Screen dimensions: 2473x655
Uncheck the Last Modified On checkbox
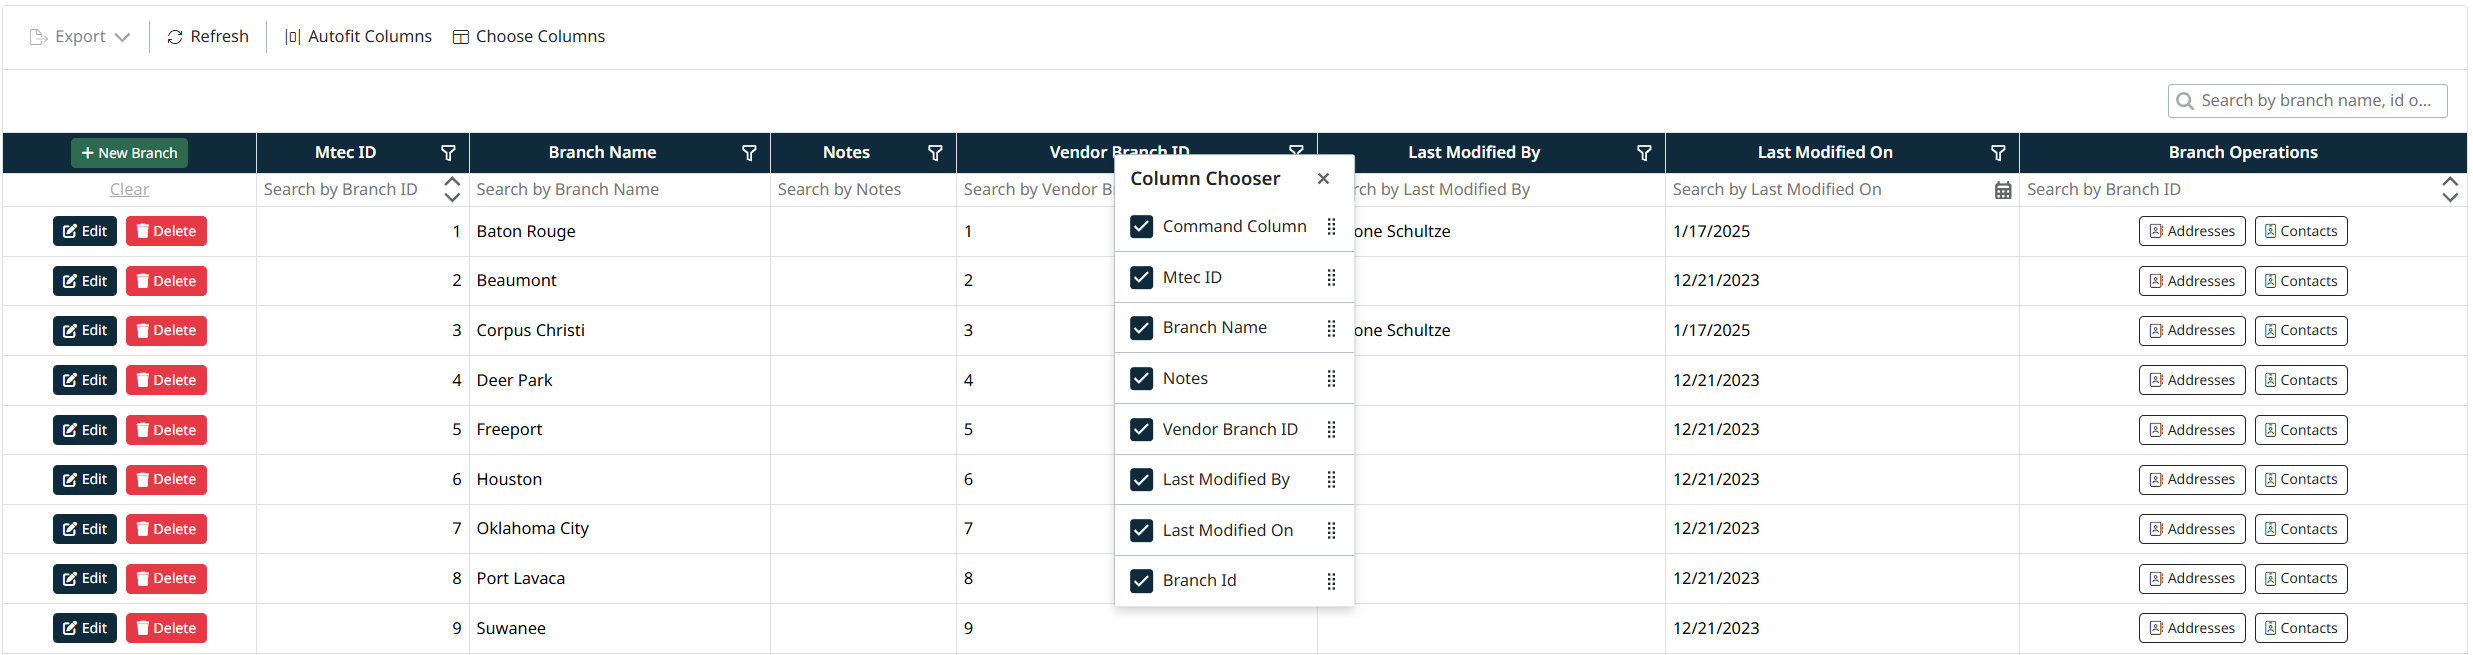(x=1141, y=530)
